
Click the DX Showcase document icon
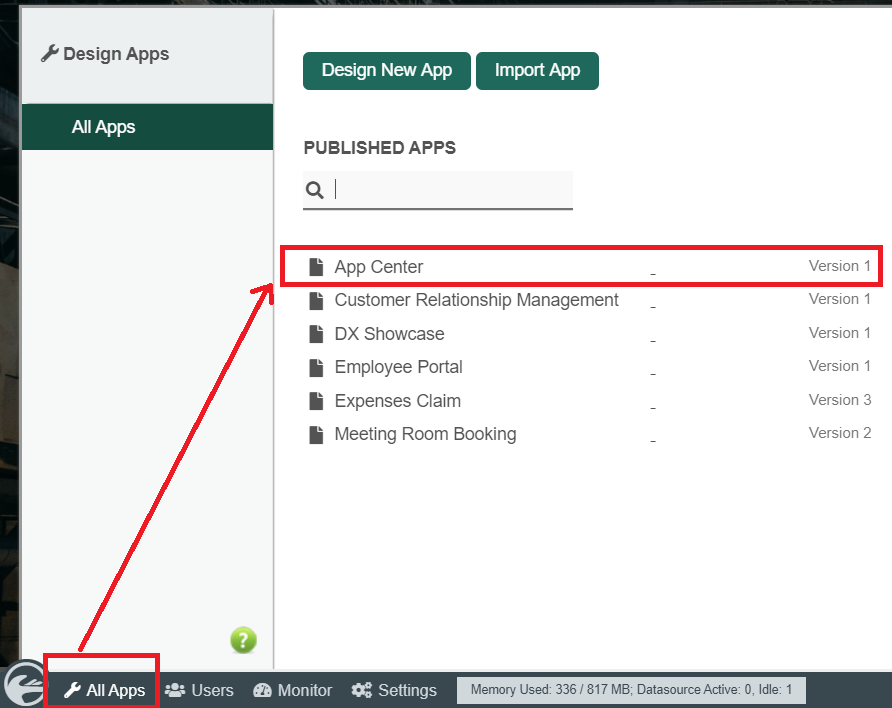316,334
